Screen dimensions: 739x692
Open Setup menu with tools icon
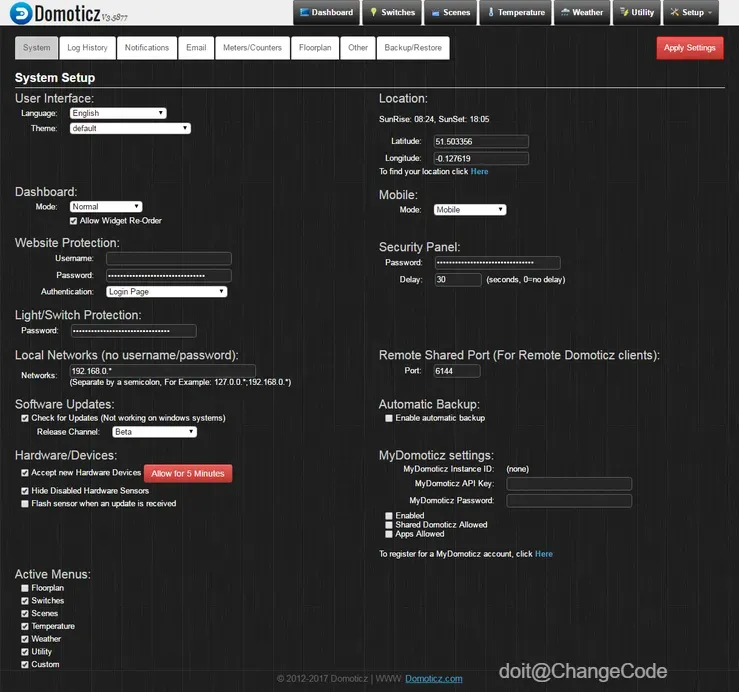pos(674,12)
